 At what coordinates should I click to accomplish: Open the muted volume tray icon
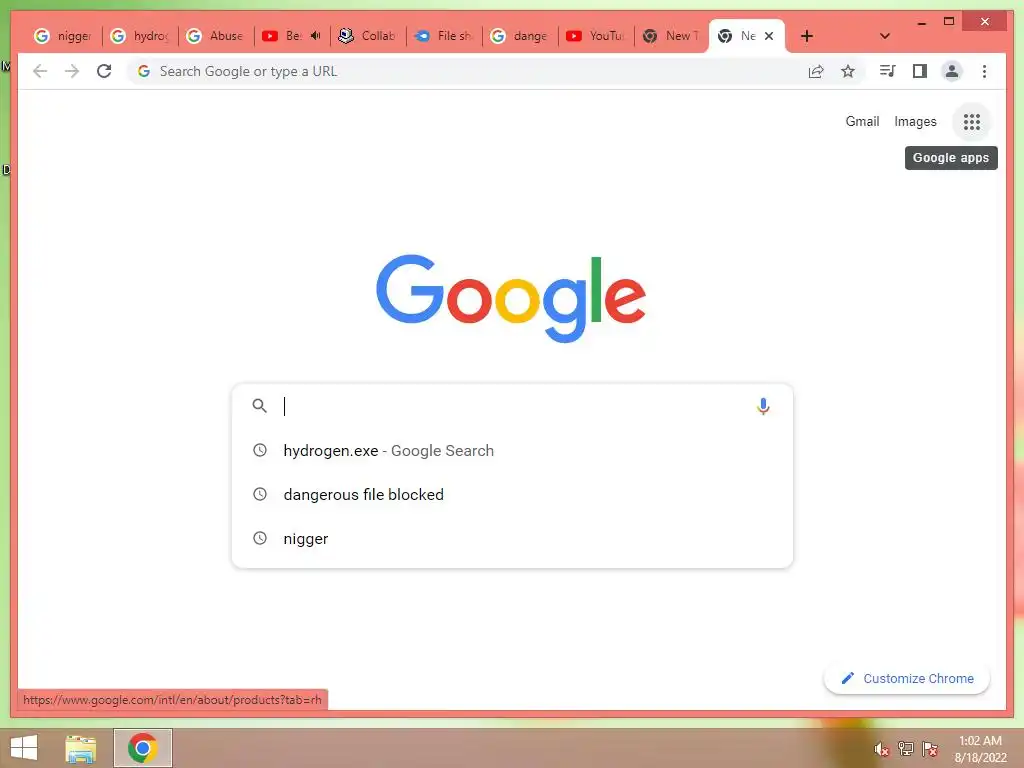click(x=881, y=749)
